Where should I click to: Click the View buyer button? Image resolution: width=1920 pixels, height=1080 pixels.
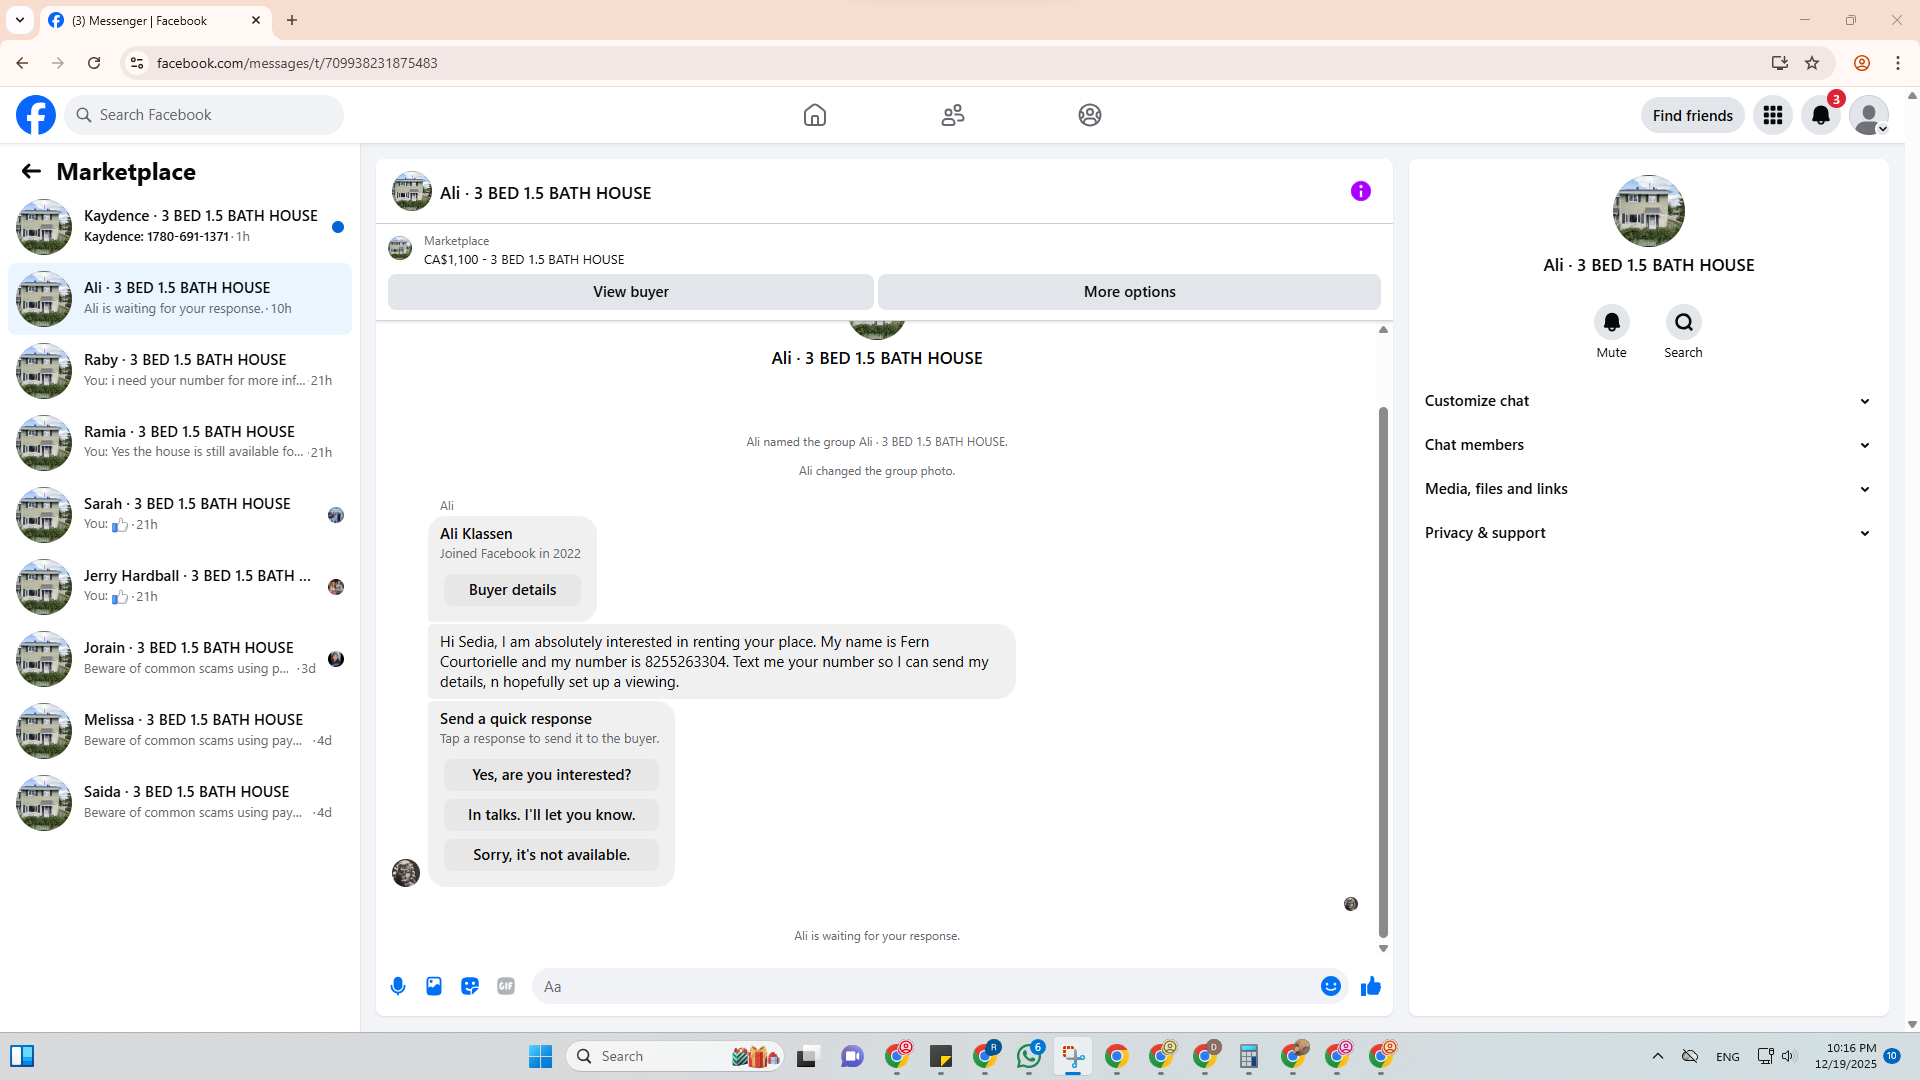[630, 292]
